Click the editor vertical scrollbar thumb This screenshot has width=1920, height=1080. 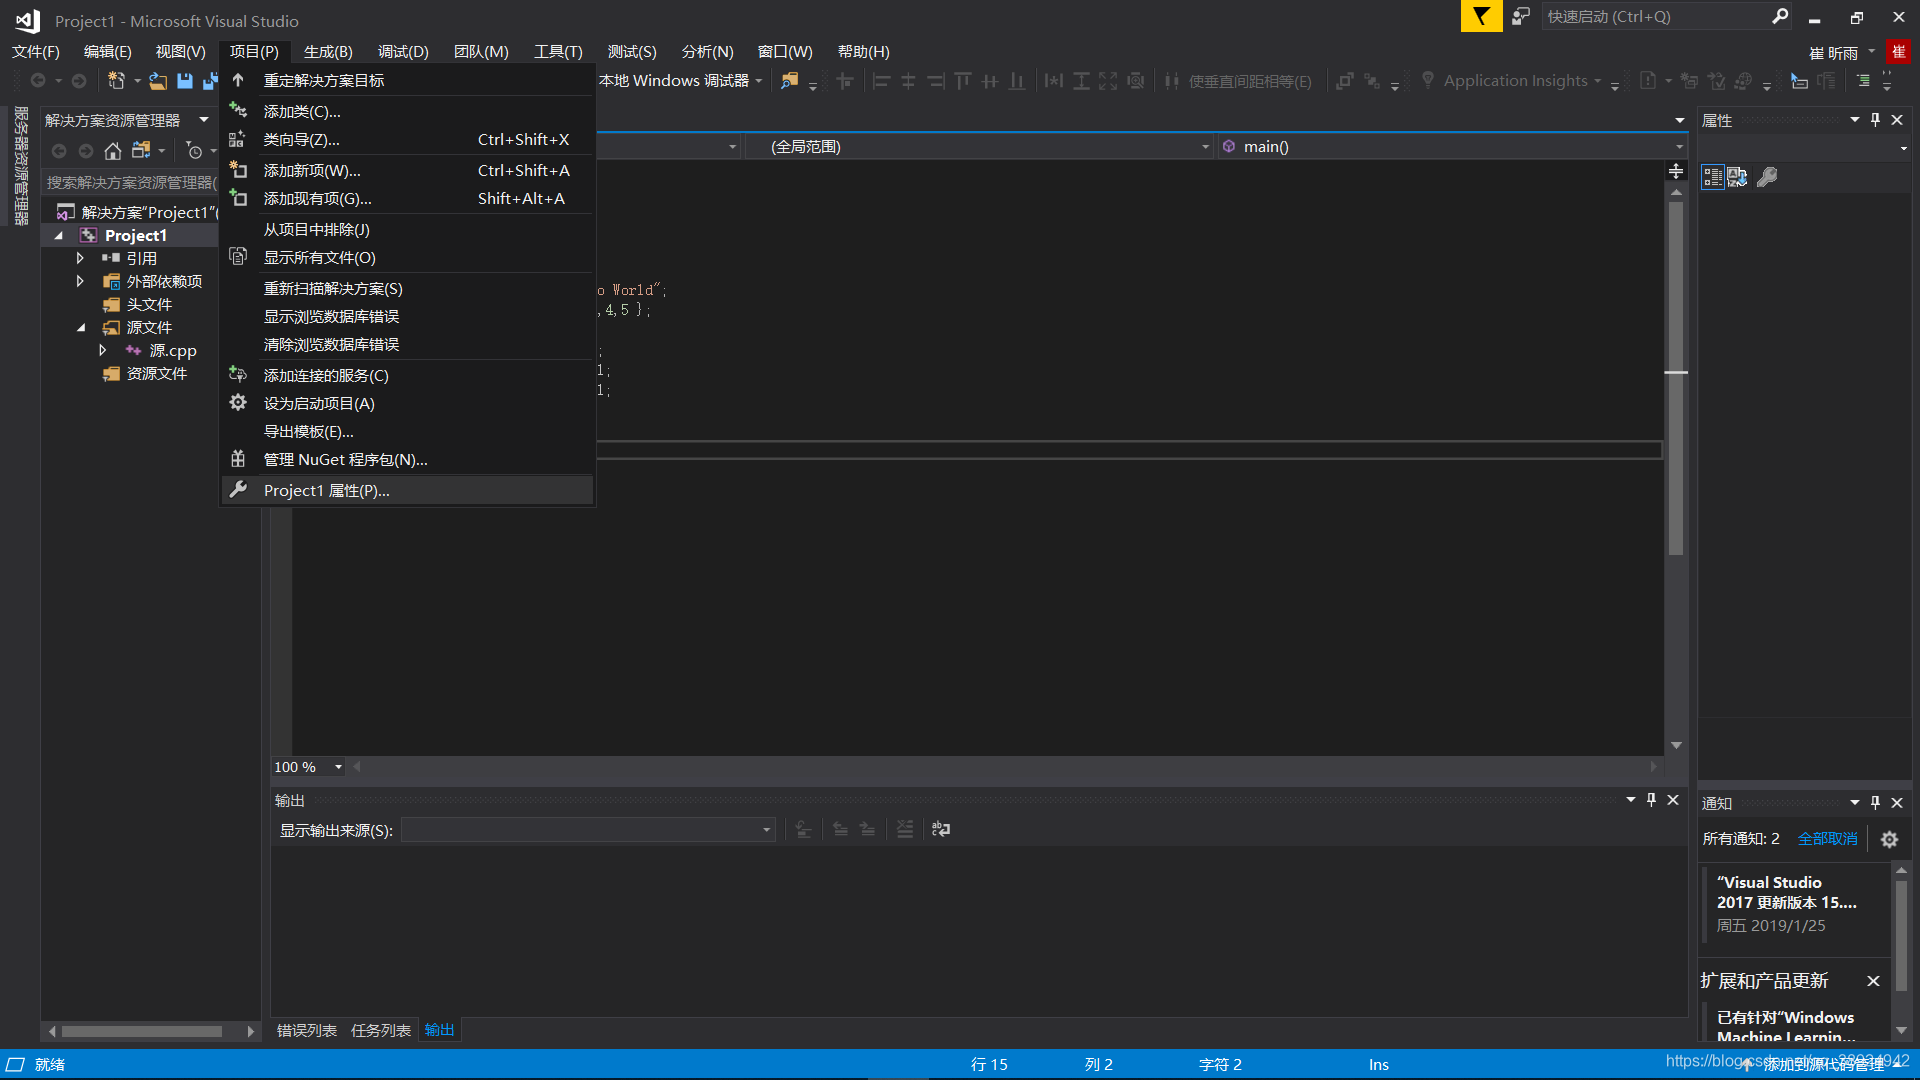[1676, 379]
